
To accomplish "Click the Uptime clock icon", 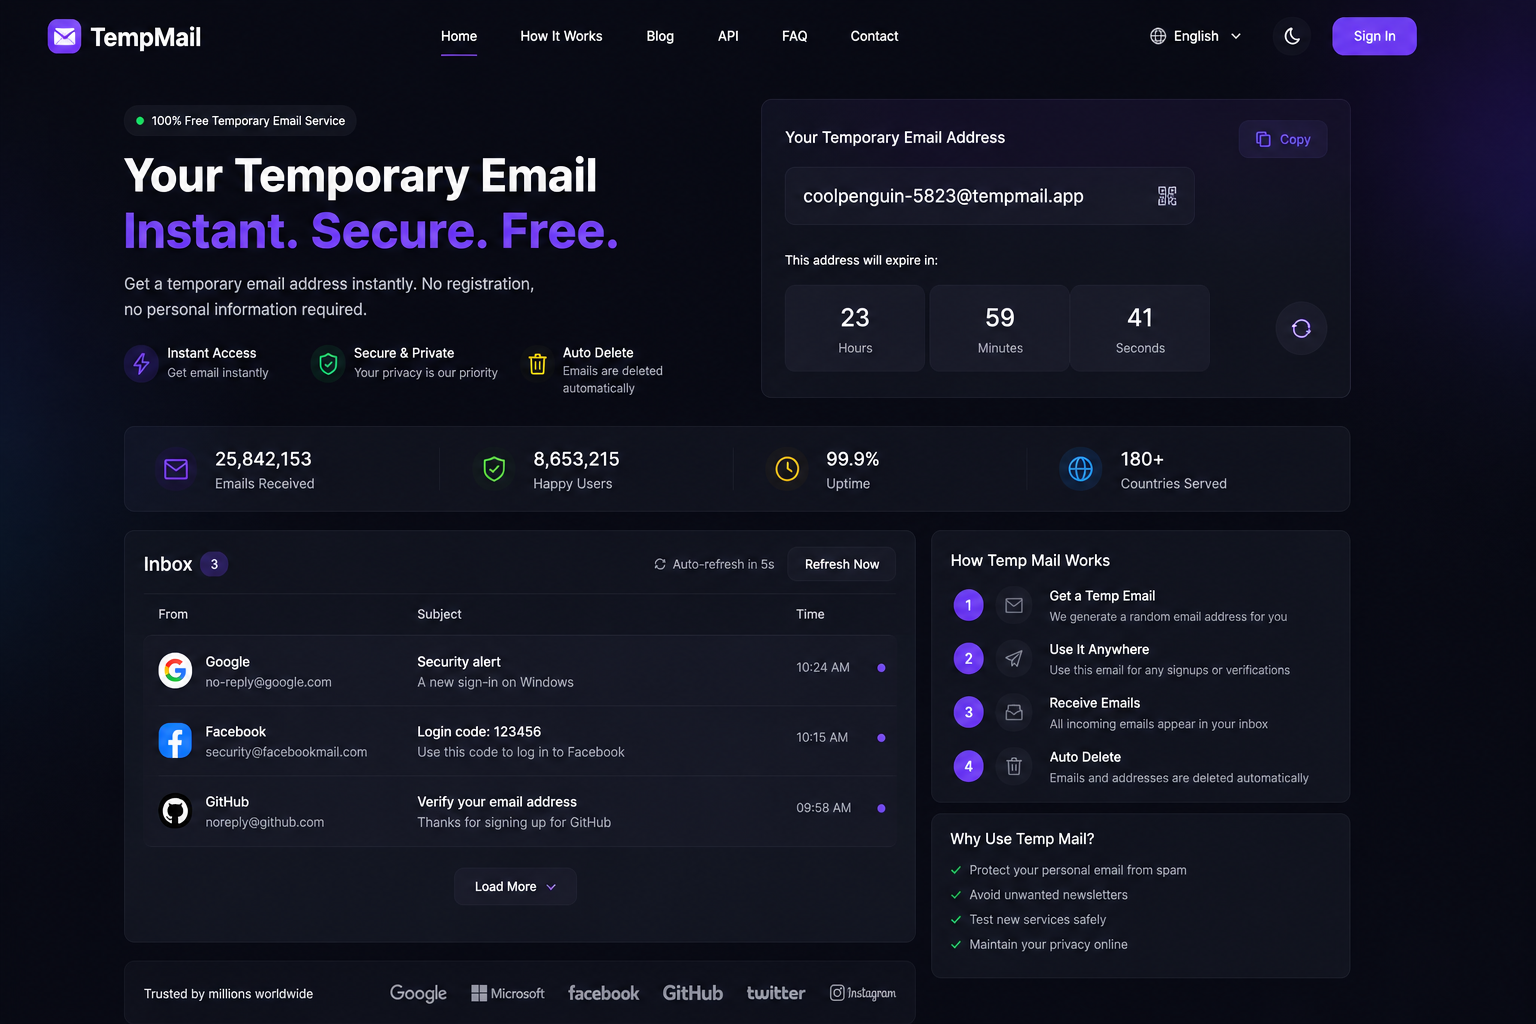I will (787, 469).
